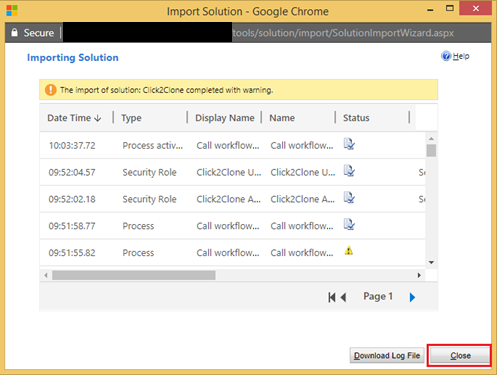Click Process type in 09:51:58.77 row
Screen dimensions: 497x376
138,226
